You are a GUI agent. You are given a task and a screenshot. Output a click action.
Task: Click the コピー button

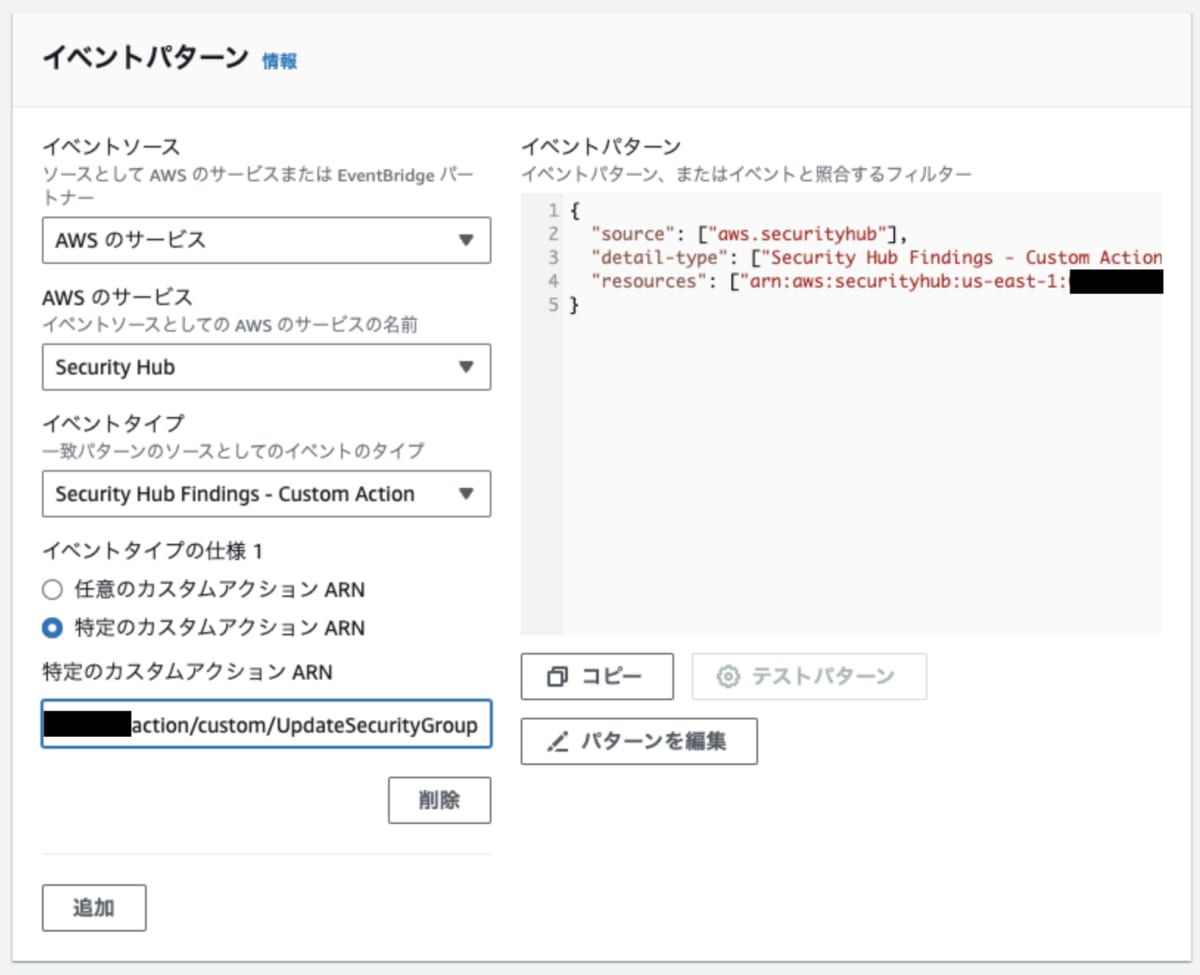pyautogui.click(x=597, y=676)
